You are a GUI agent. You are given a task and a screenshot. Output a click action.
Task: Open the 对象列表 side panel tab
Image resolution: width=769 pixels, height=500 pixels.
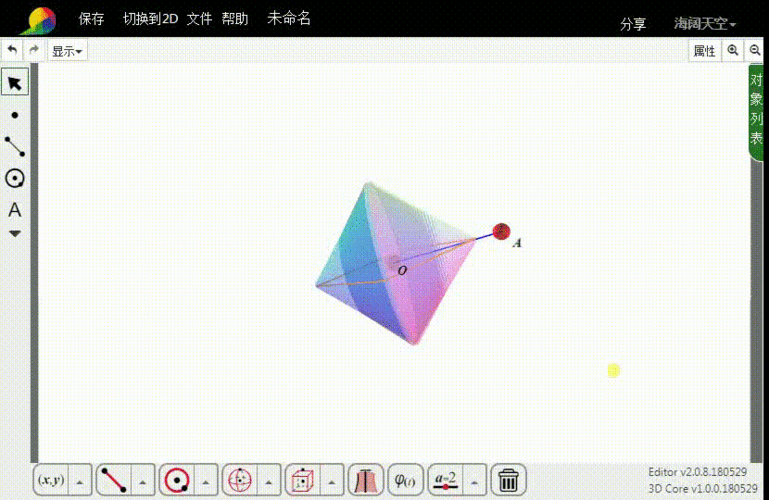click(x=757, y=110)
